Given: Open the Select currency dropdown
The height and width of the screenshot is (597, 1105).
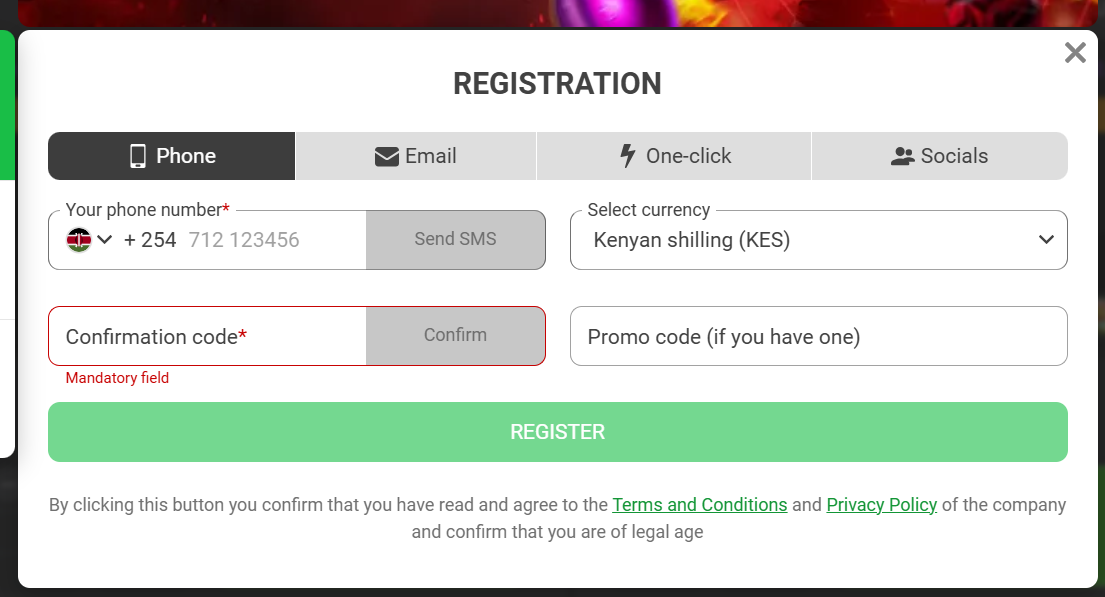Looking at the screenshot, I should point(1046,239).
